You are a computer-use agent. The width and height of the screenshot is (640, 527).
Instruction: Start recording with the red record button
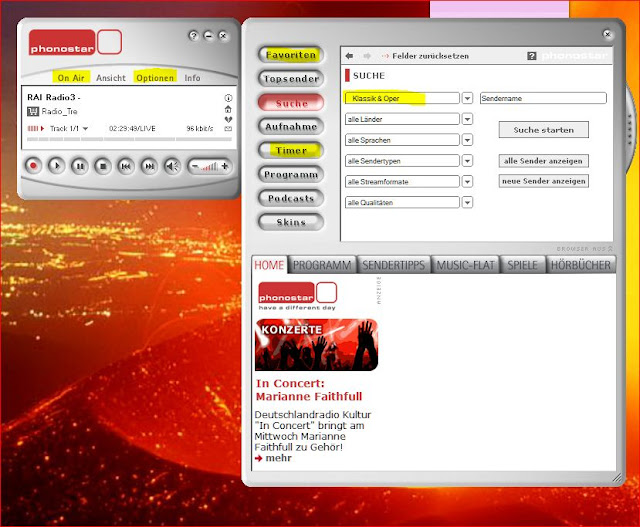pos(33,166)
